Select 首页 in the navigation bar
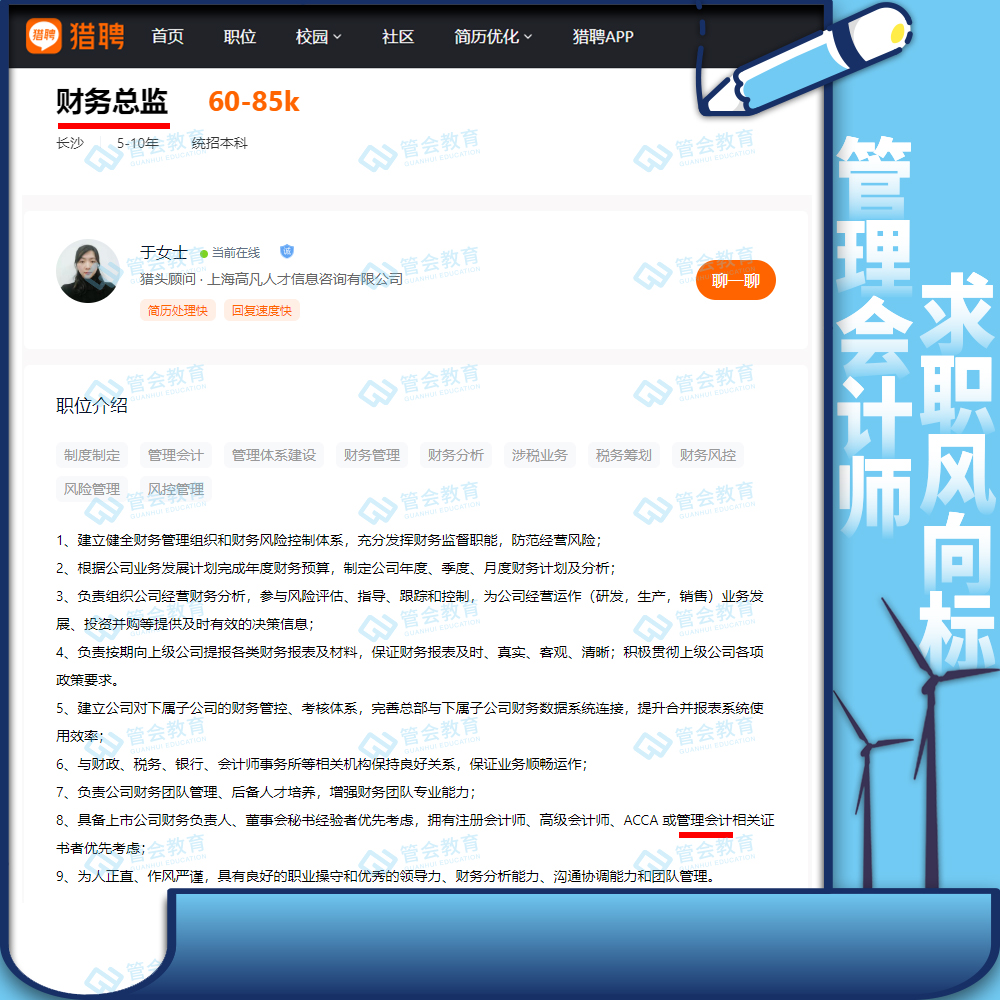Viewport: 1000px width, 1000px height. point(166,36)
